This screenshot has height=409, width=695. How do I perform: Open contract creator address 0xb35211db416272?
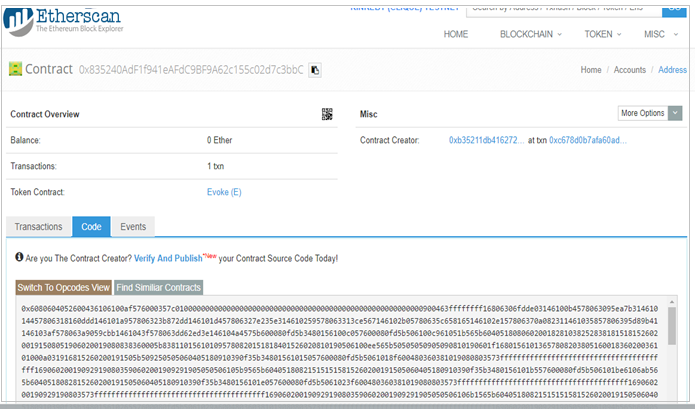pos(486,140)
